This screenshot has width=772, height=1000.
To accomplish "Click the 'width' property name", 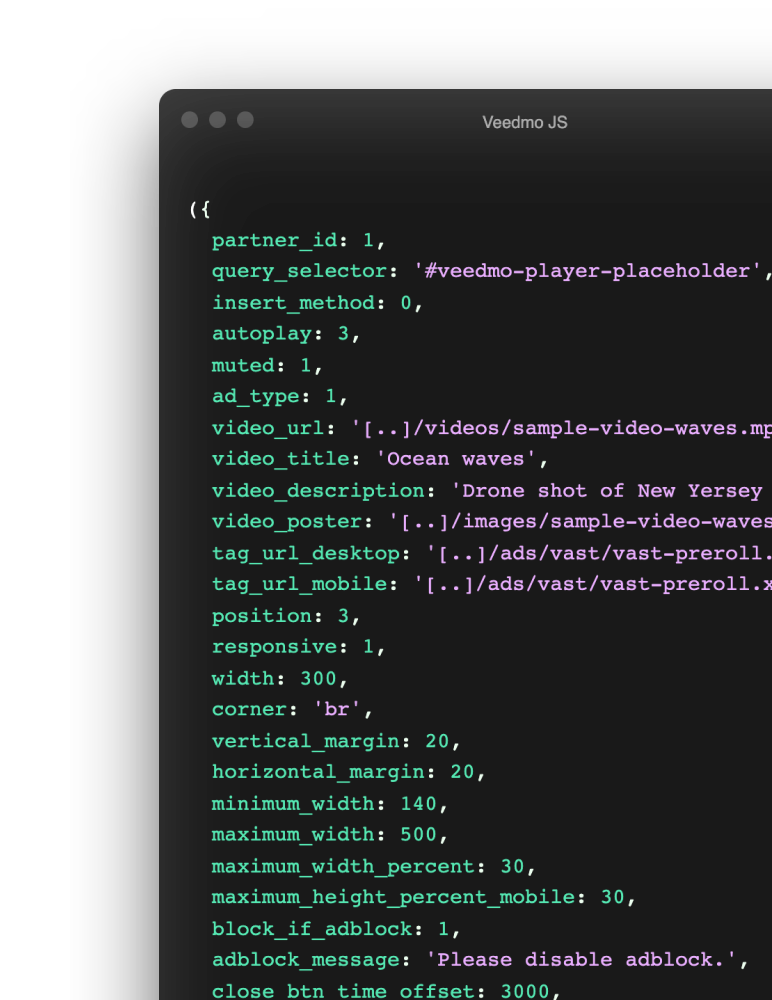I will pos(242,679).
